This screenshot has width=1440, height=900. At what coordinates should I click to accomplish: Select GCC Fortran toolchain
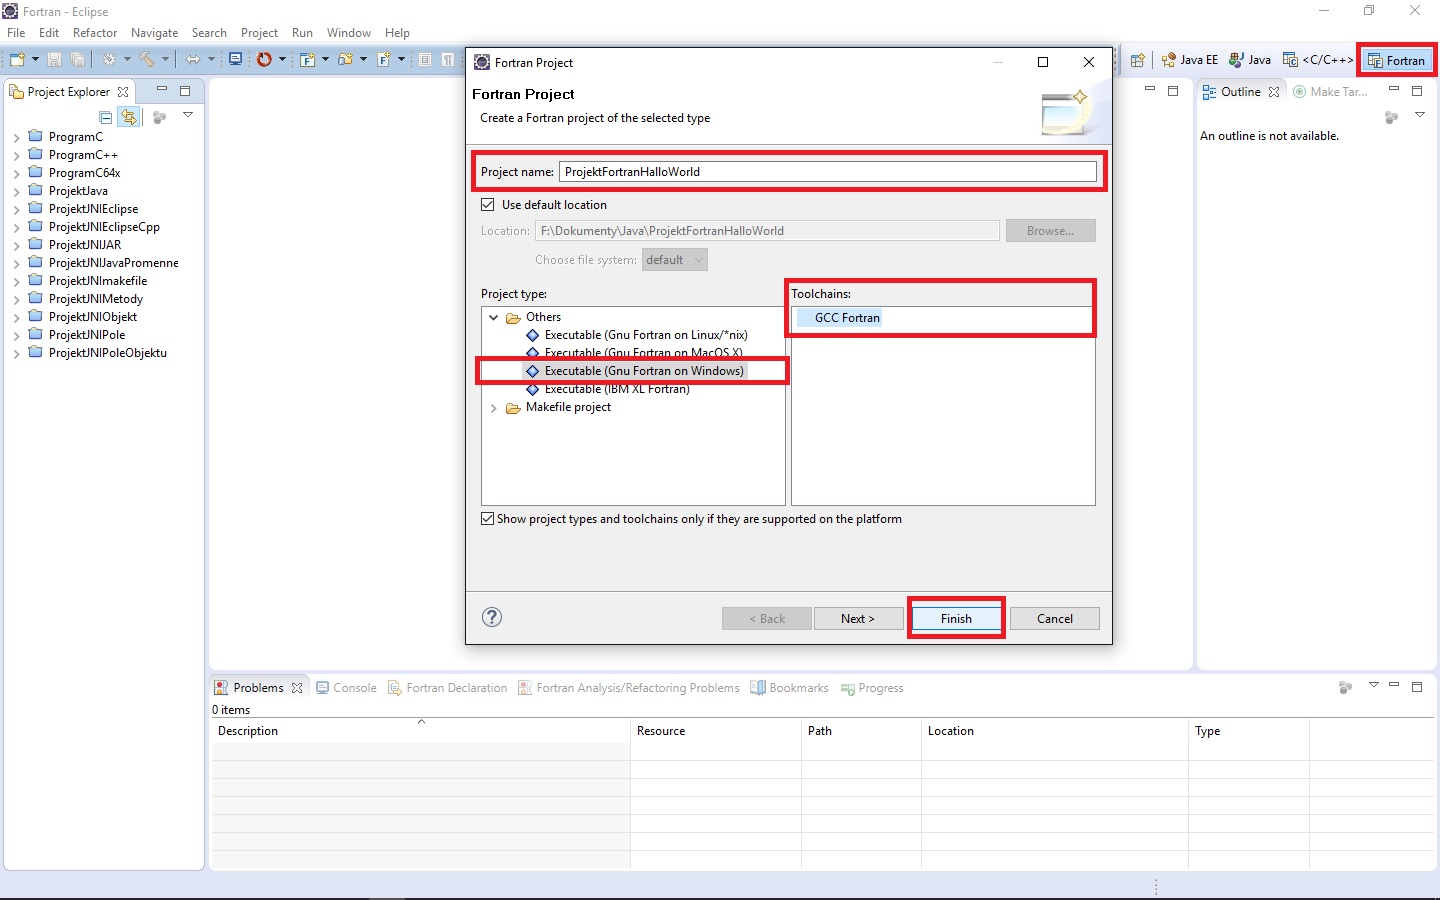coord(847,318)
